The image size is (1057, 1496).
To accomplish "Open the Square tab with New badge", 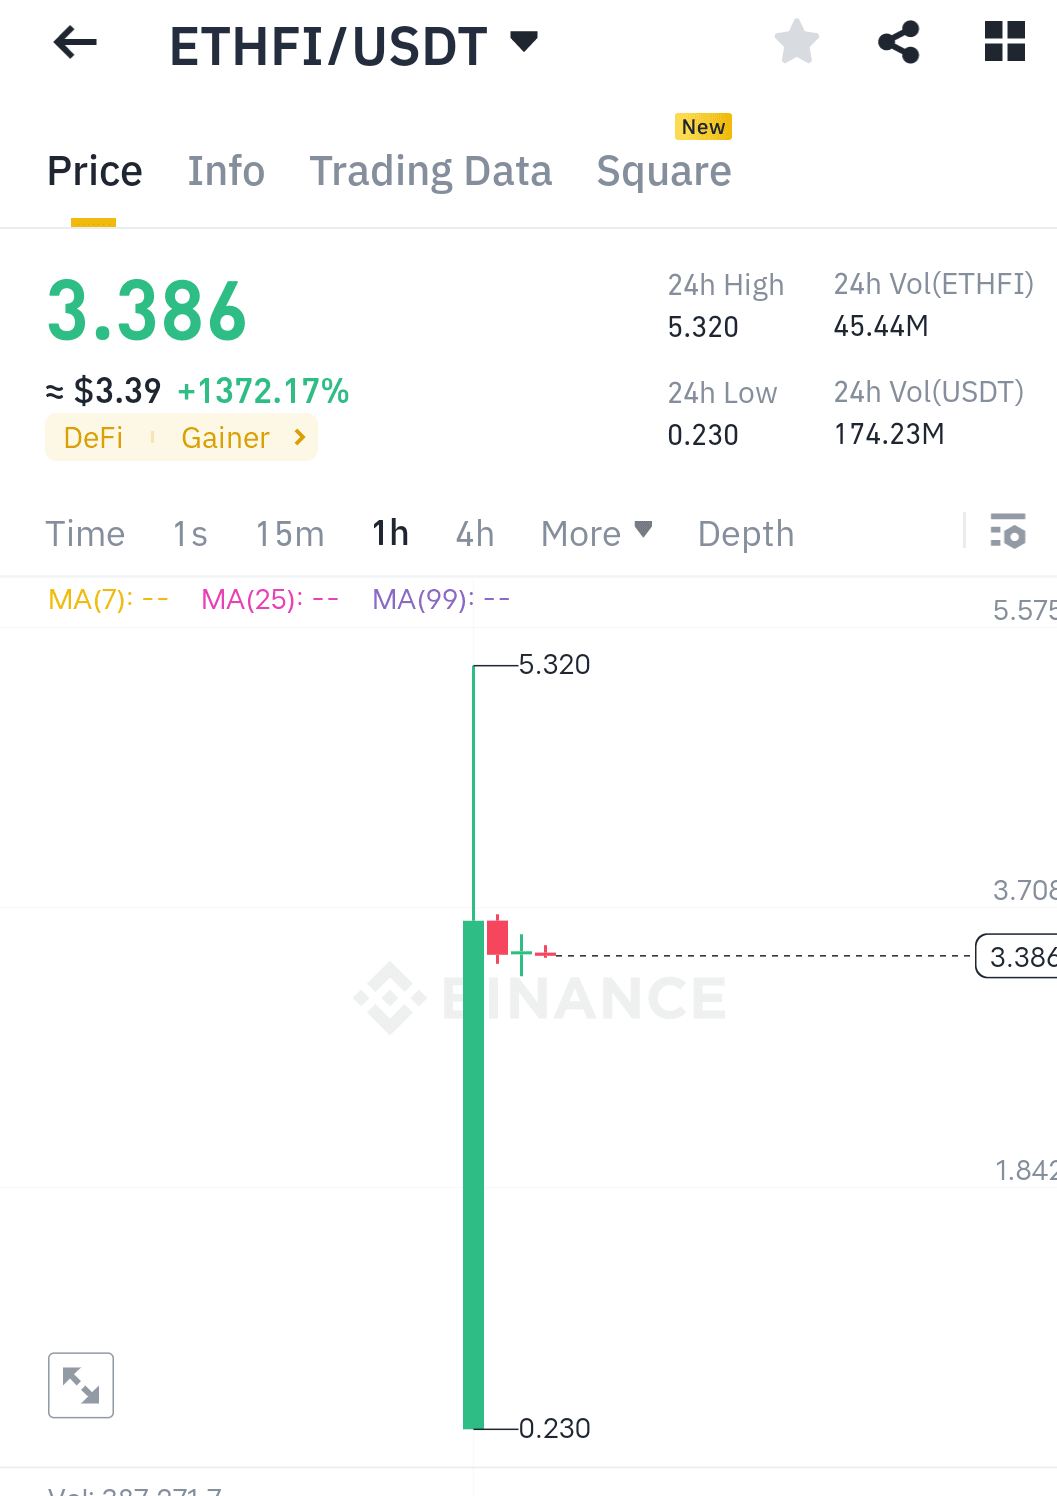I will point(663,171).
